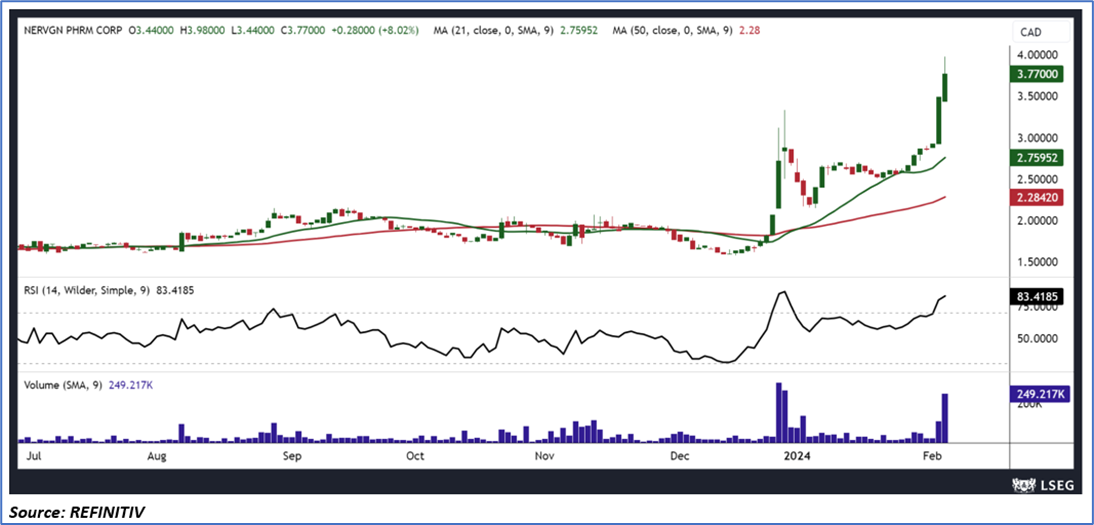This screenshot has height=525, width=1094.
Task: Click the 2.00000 price axis label
Action: pyautogui.click(x=1037, y=221)
